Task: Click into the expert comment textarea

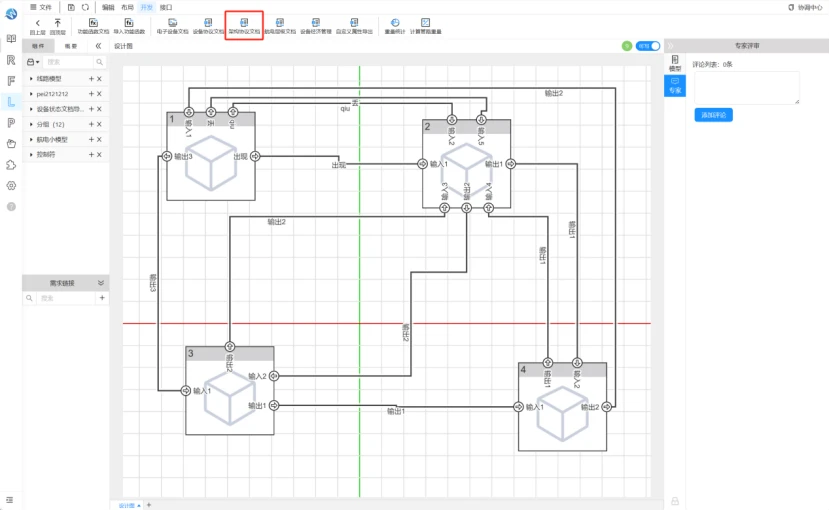Action: 746,88
